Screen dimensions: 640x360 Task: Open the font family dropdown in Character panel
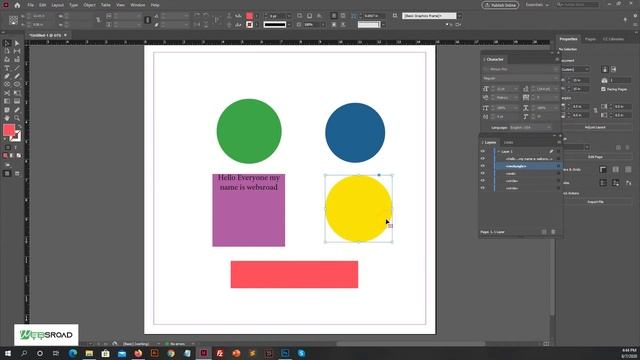(x=556, y=69)
